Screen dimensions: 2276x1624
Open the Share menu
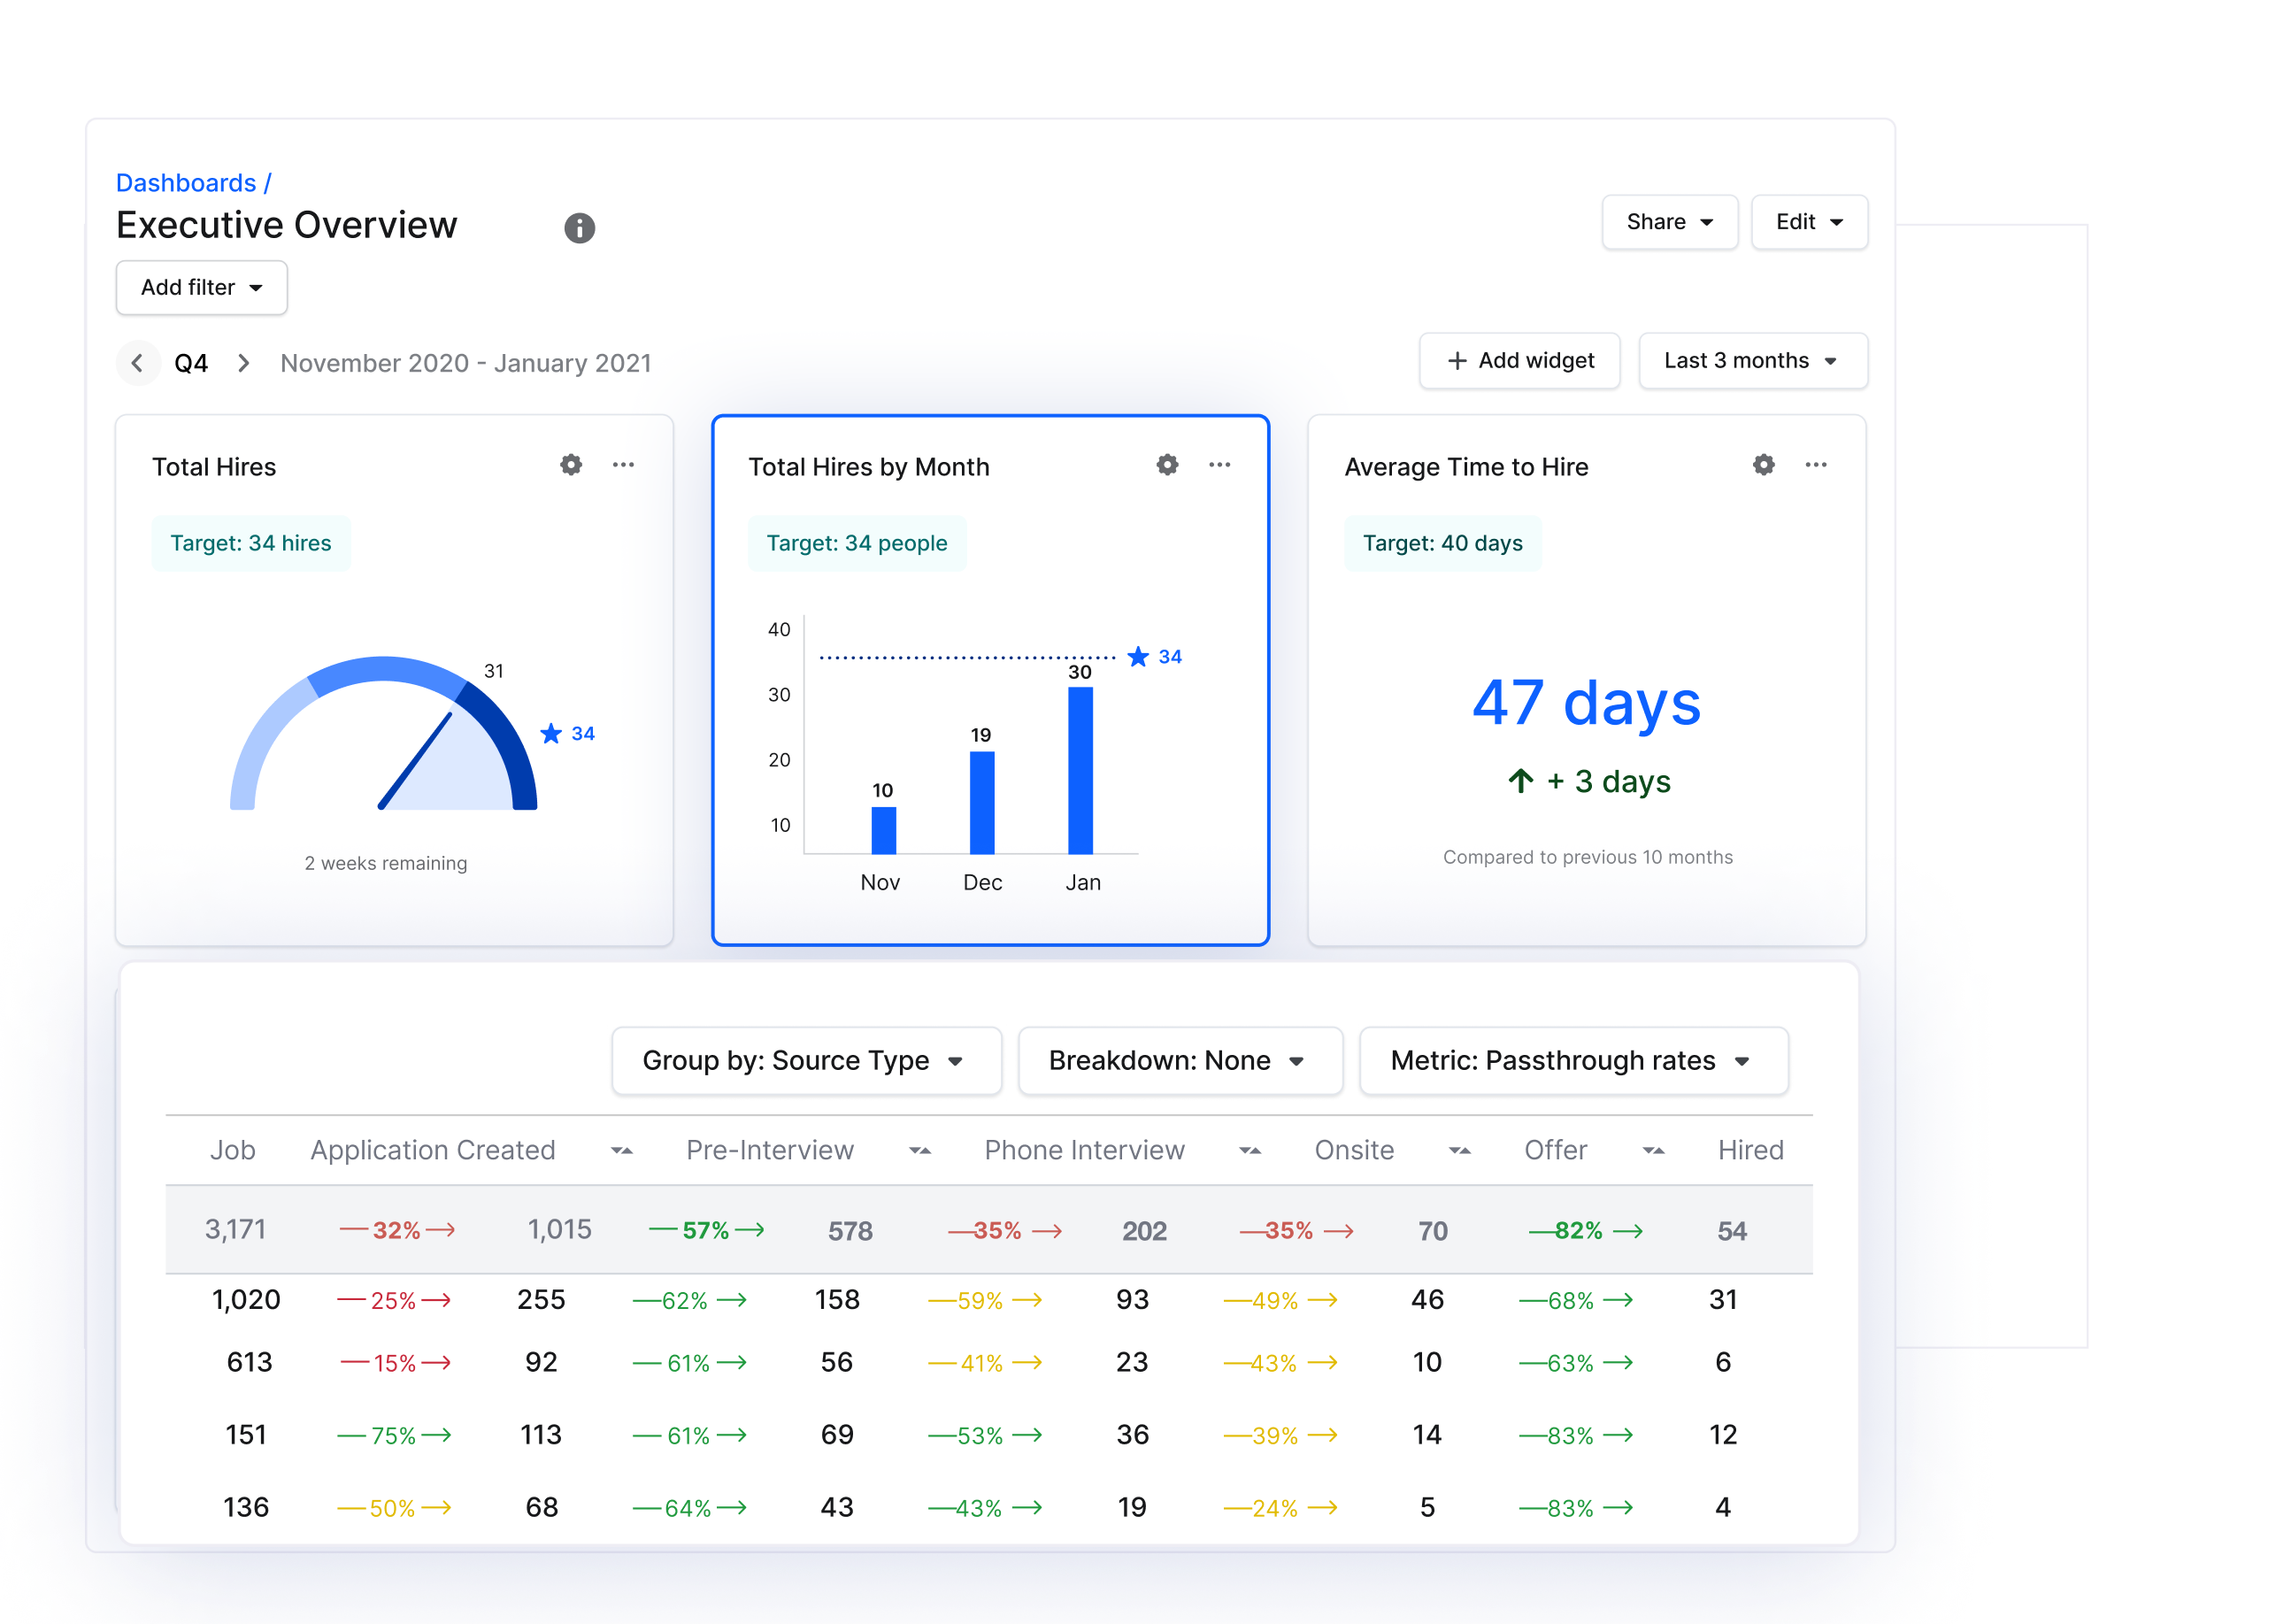click(1669, 222)
